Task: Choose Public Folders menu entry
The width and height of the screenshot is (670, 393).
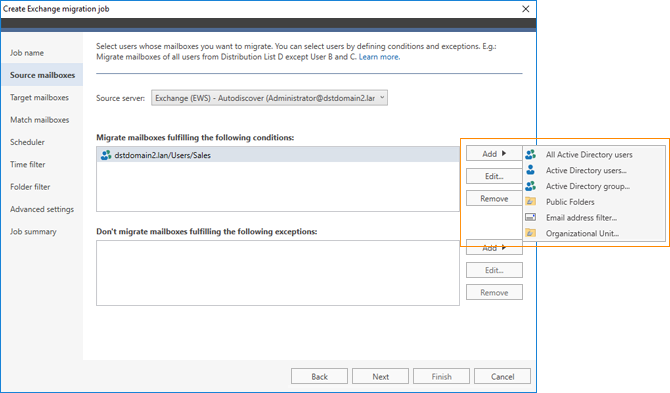Action: click(x=594, y=202)
